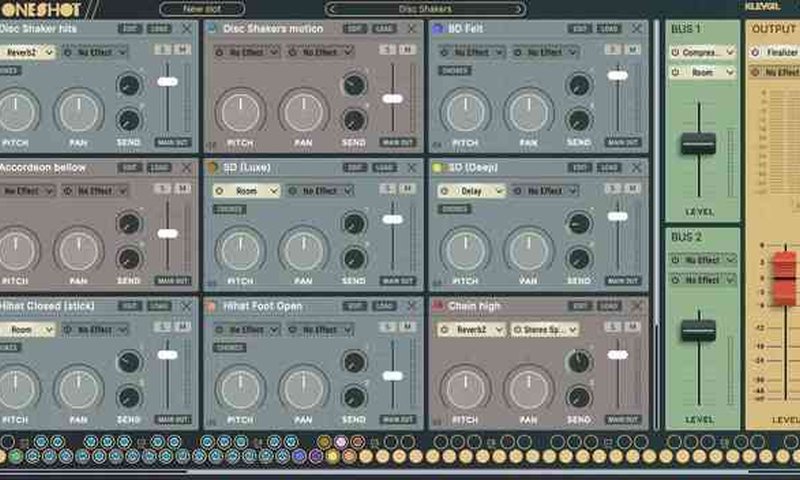Open the Room effect dropdown on SD (Luxe)
The height and width of the screenshot is (480, 800).
pos(245,190)
